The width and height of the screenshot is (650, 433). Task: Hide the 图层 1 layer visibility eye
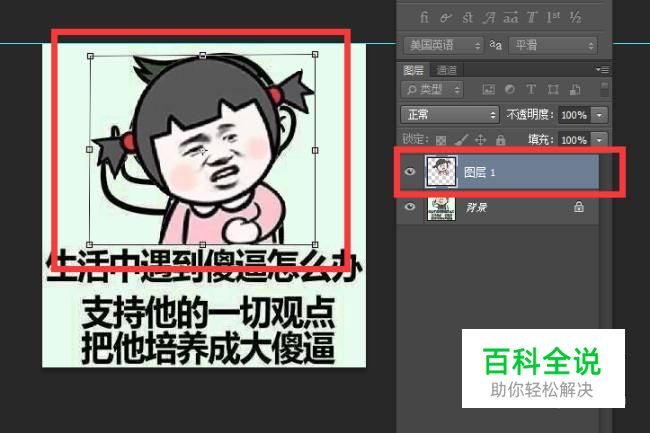(410, 171)
